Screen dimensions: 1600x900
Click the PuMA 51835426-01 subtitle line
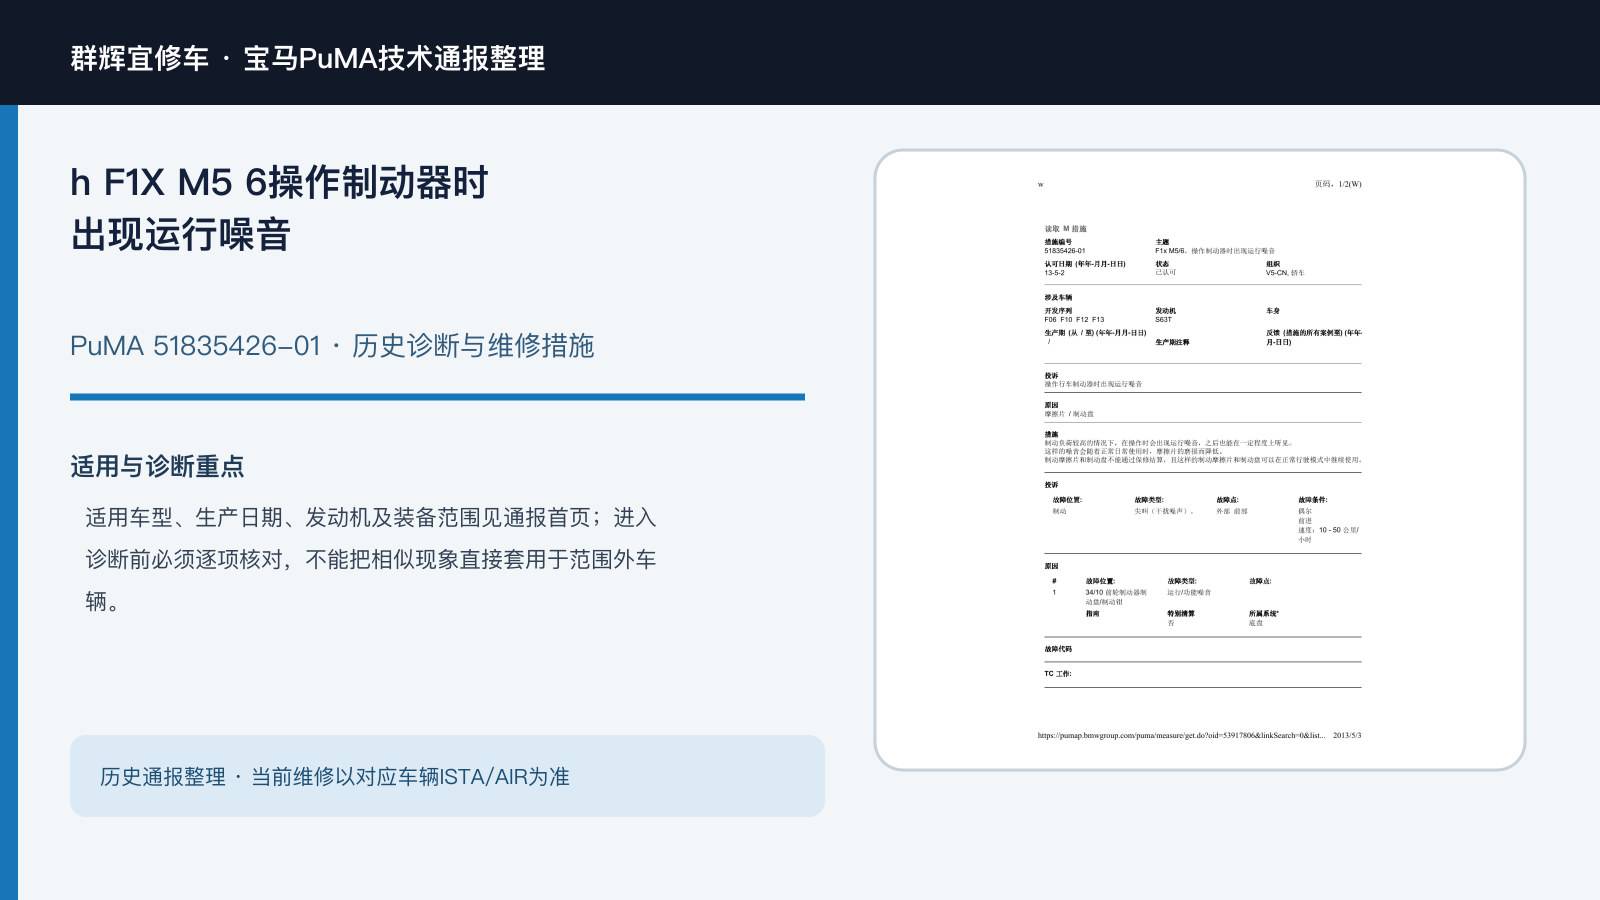coord(332,346)
